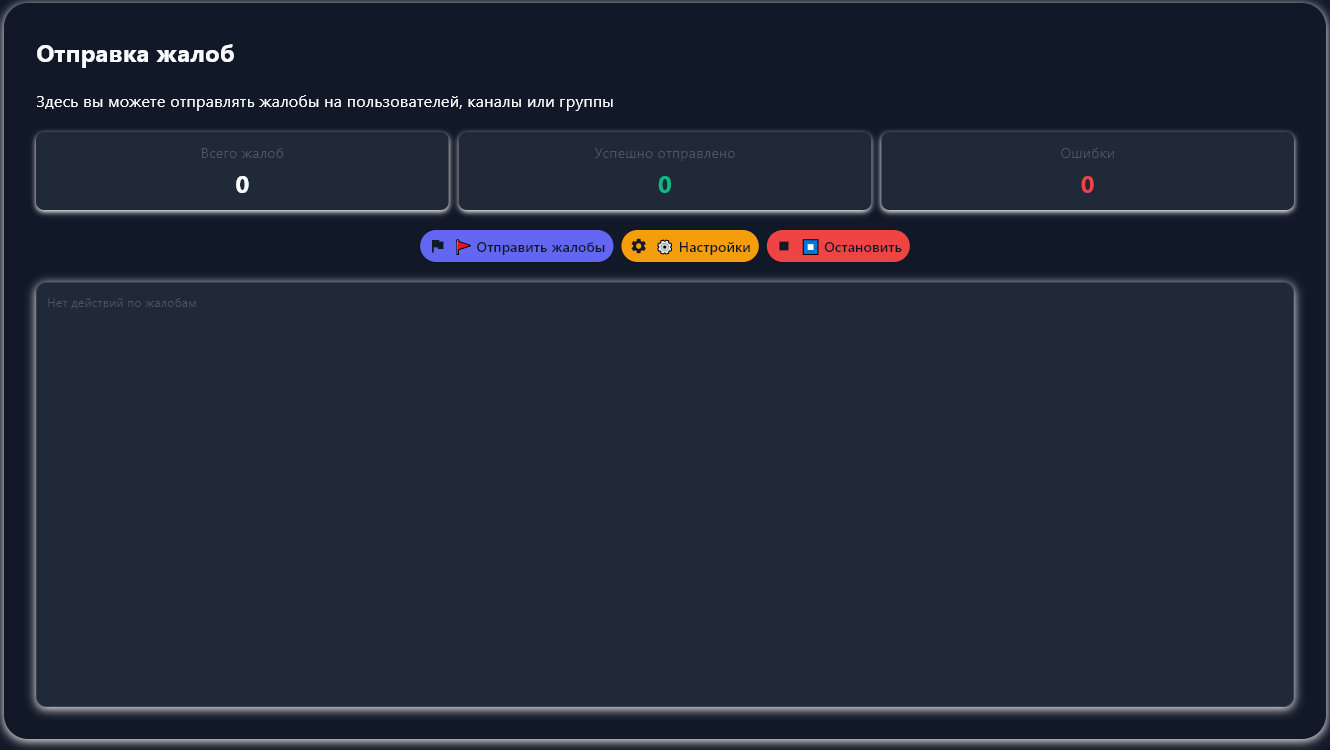Select the Ошибки stat card
The height and width of the screenshot is (750, 1330).
pyautogui.click(x=1087, y=171)
